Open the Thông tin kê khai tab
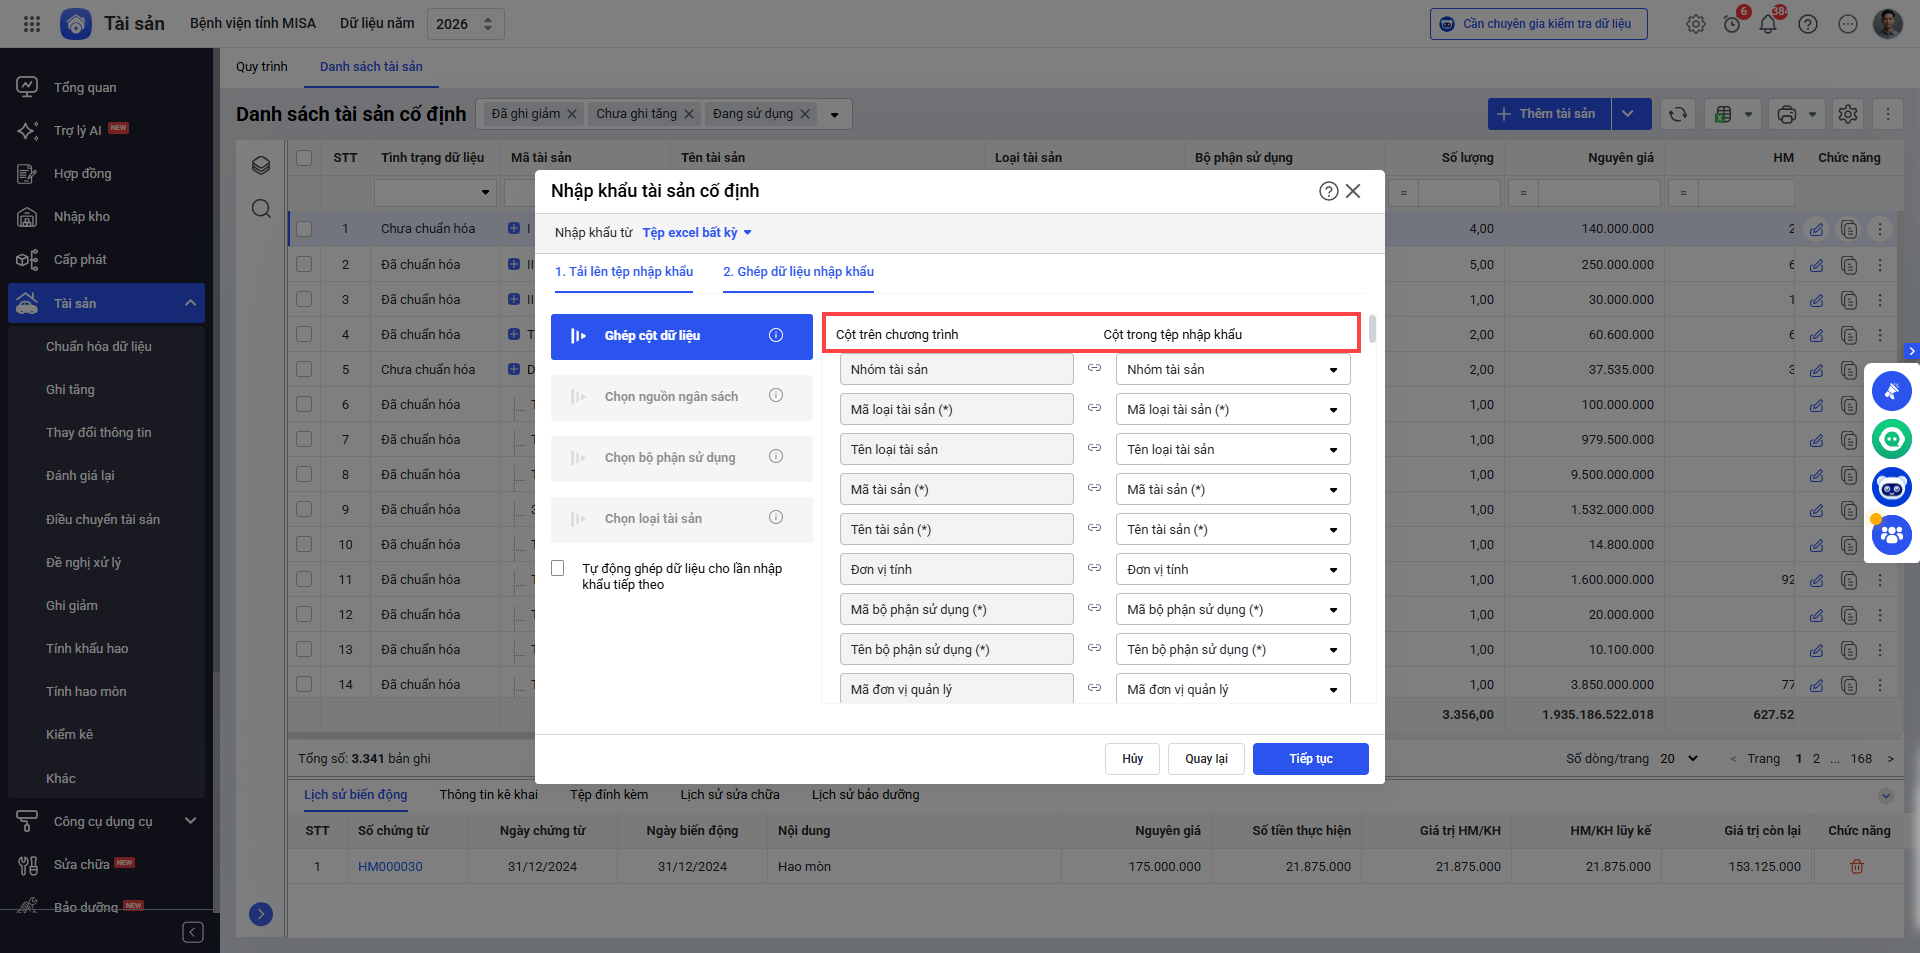1920x953 pixels. coord(488,795)
